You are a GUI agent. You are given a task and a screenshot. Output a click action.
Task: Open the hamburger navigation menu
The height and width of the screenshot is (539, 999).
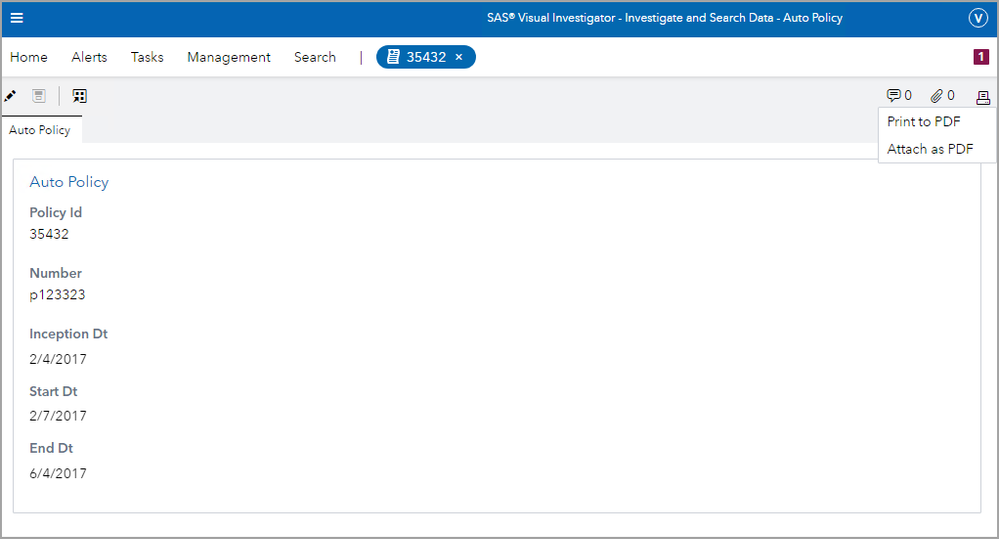17,18
